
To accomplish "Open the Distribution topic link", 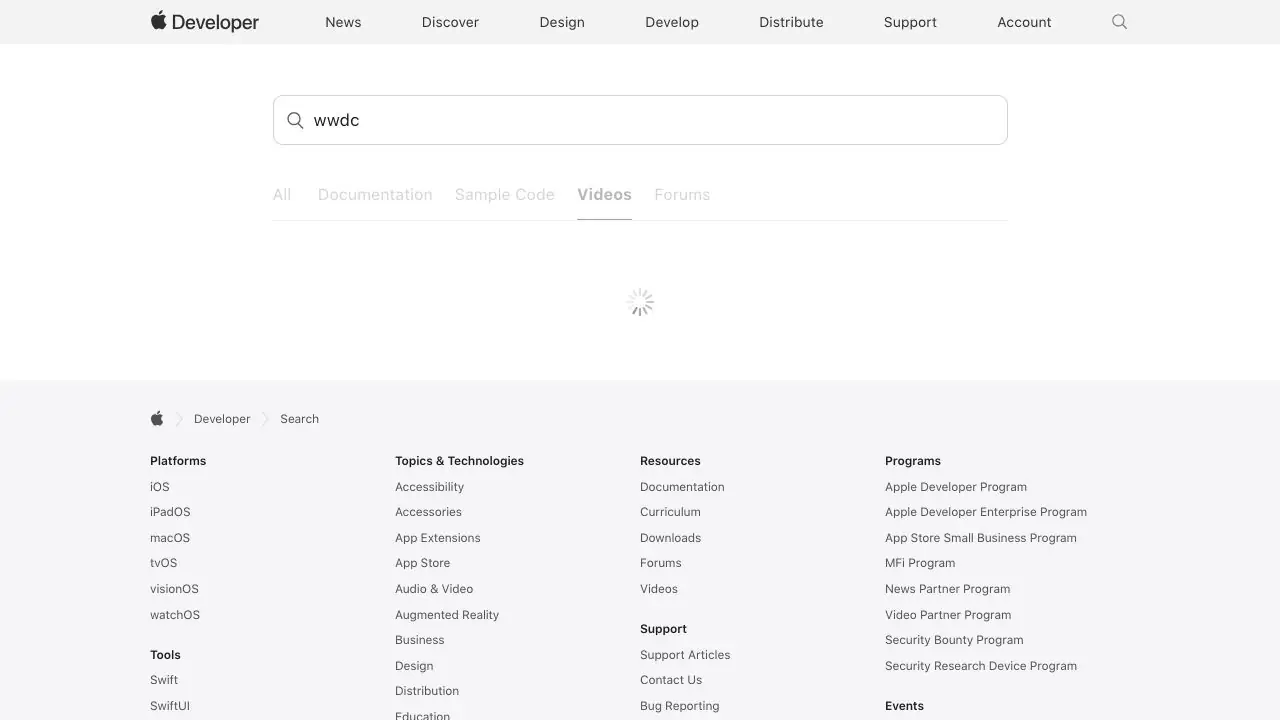I will (427, 691).
